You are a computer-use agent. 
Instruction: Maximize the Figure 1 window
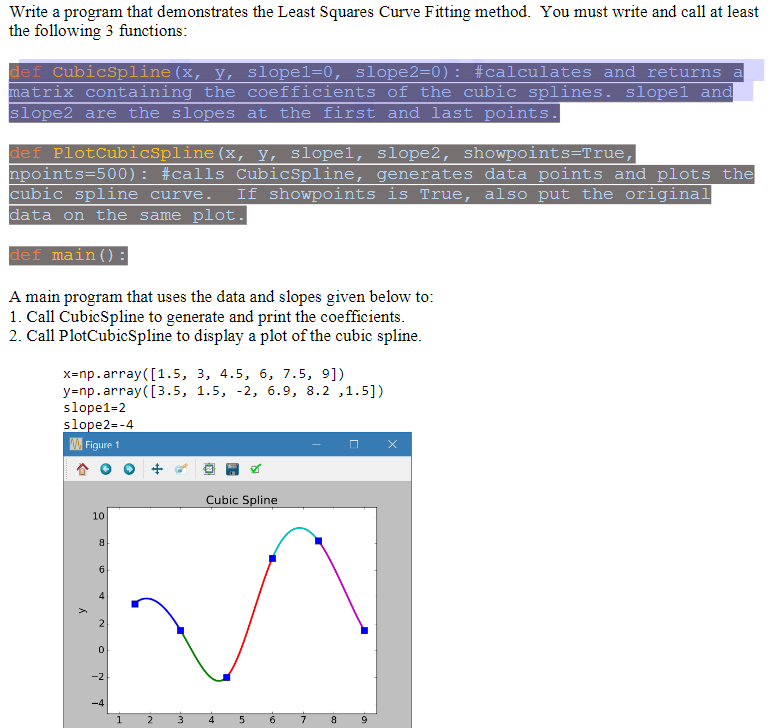[353, 444]
